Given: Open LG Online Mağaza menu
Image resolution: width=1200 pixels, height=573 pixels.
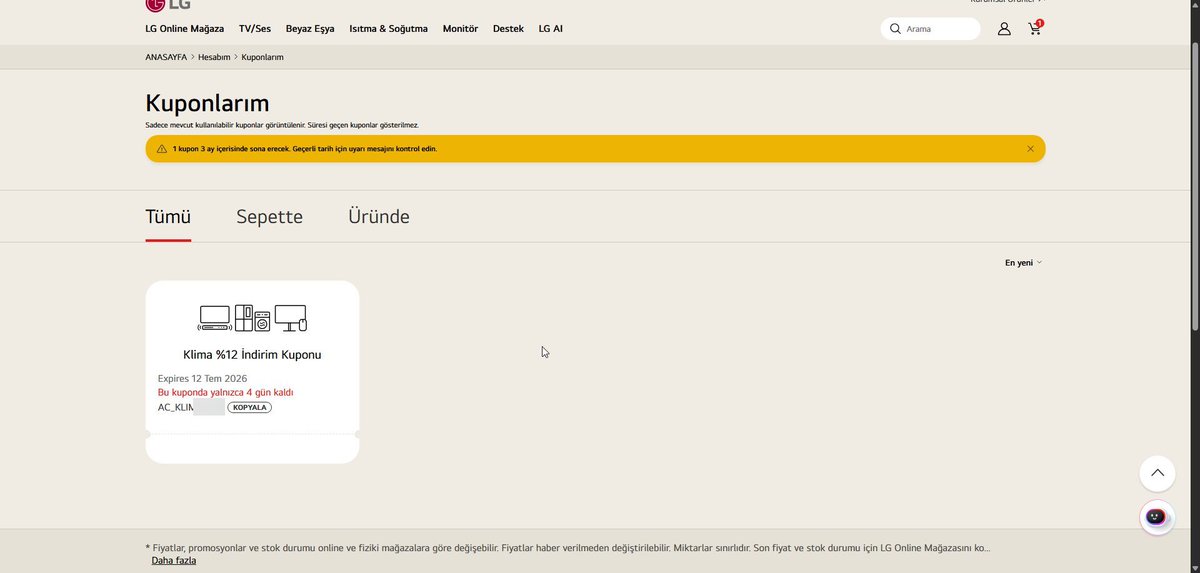Looking at the screenshot, I should (185, 29).
